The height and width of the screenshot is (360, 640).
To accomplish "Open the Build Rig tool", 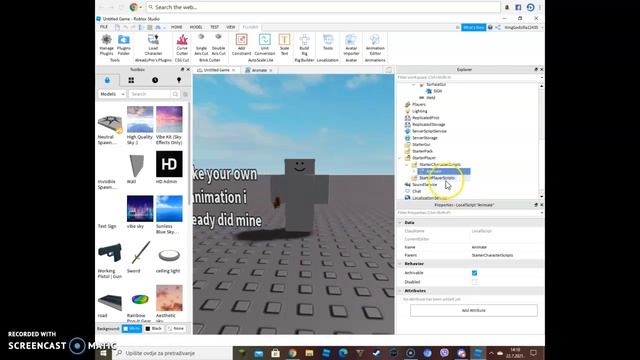I will tap(304, 45).
